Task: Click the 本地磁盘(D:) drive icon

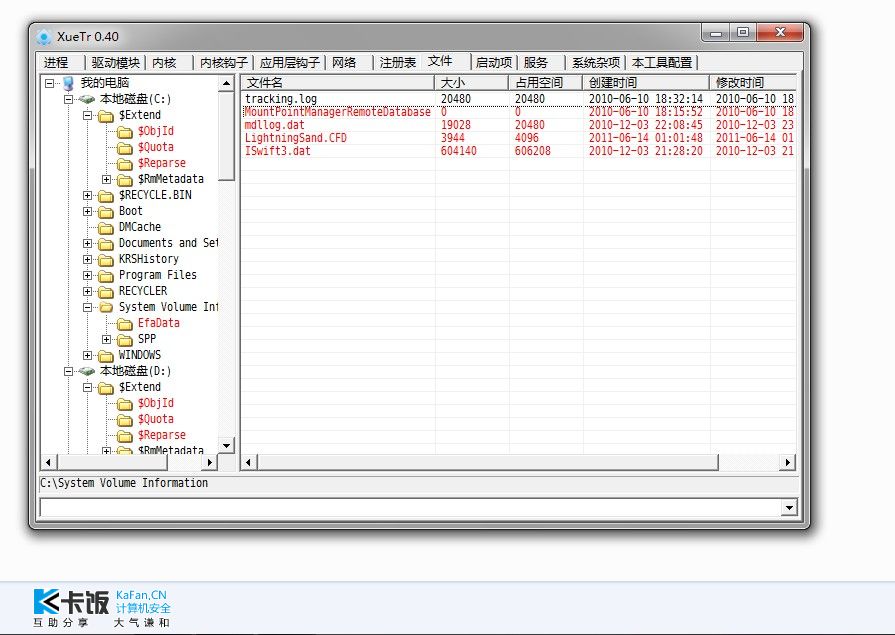Action: [87, 371]
